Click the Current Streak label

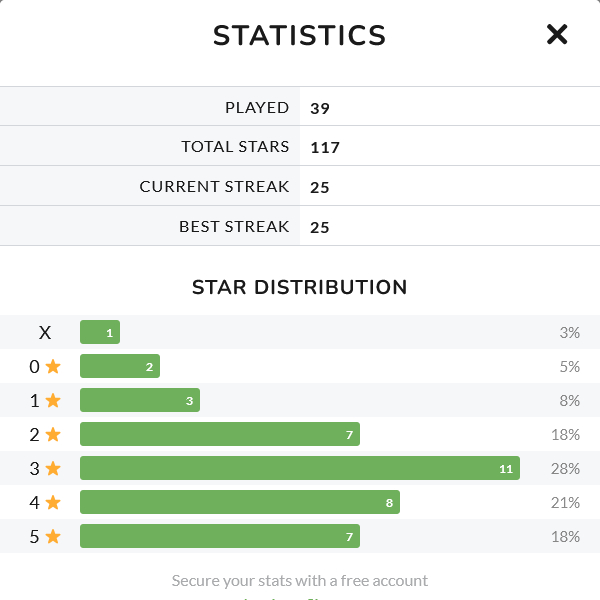[x=214, y=187]
